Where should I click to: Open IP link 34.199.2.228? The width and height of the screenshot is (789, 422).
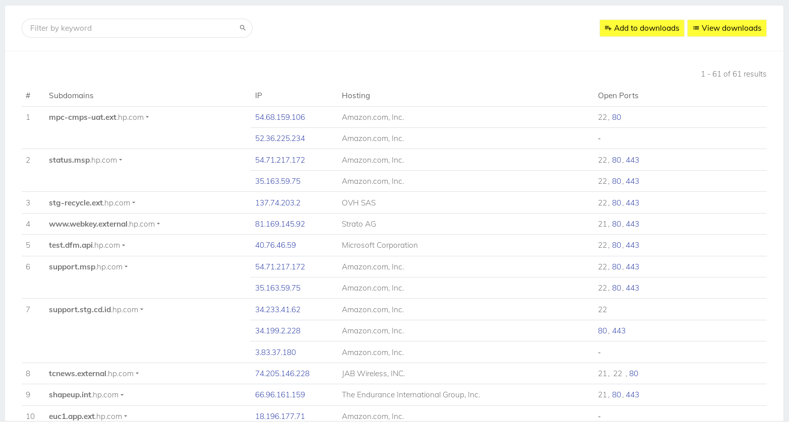[278, 331]
